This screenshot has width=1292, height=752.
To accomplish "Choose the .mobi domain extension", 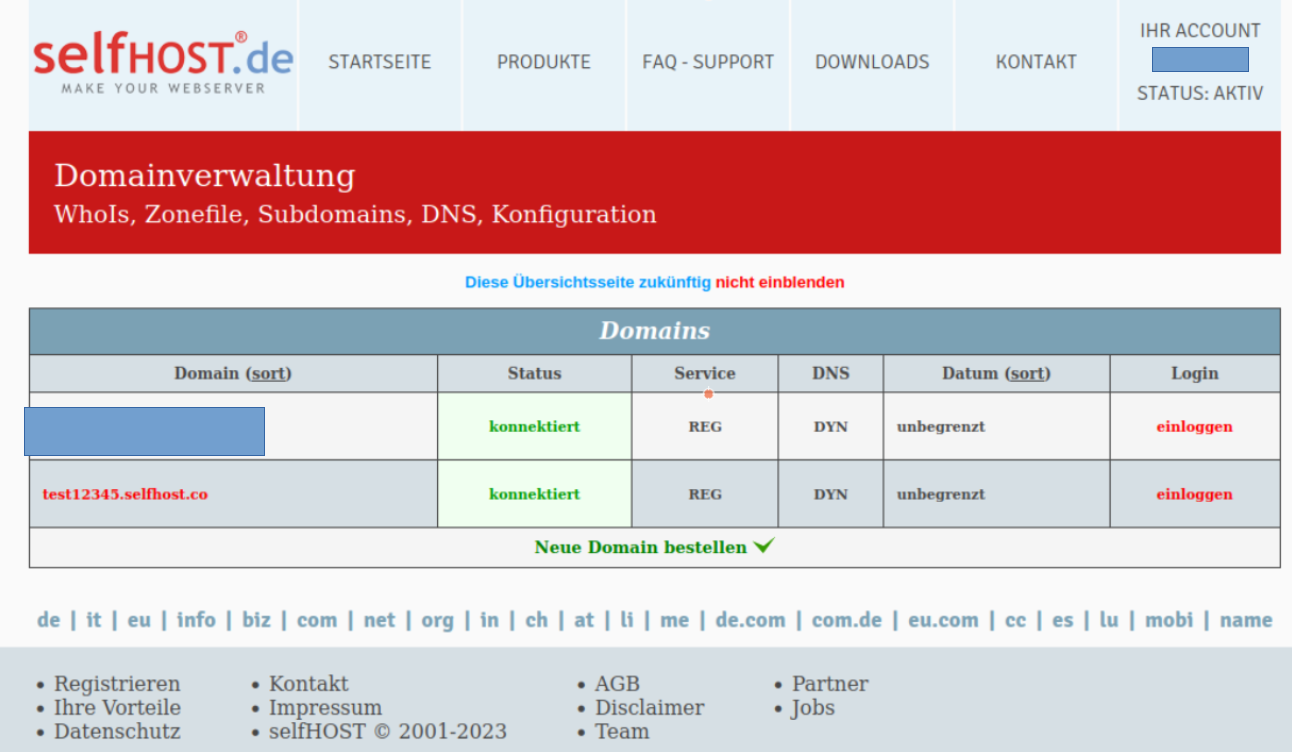I will coord(1169,620).
